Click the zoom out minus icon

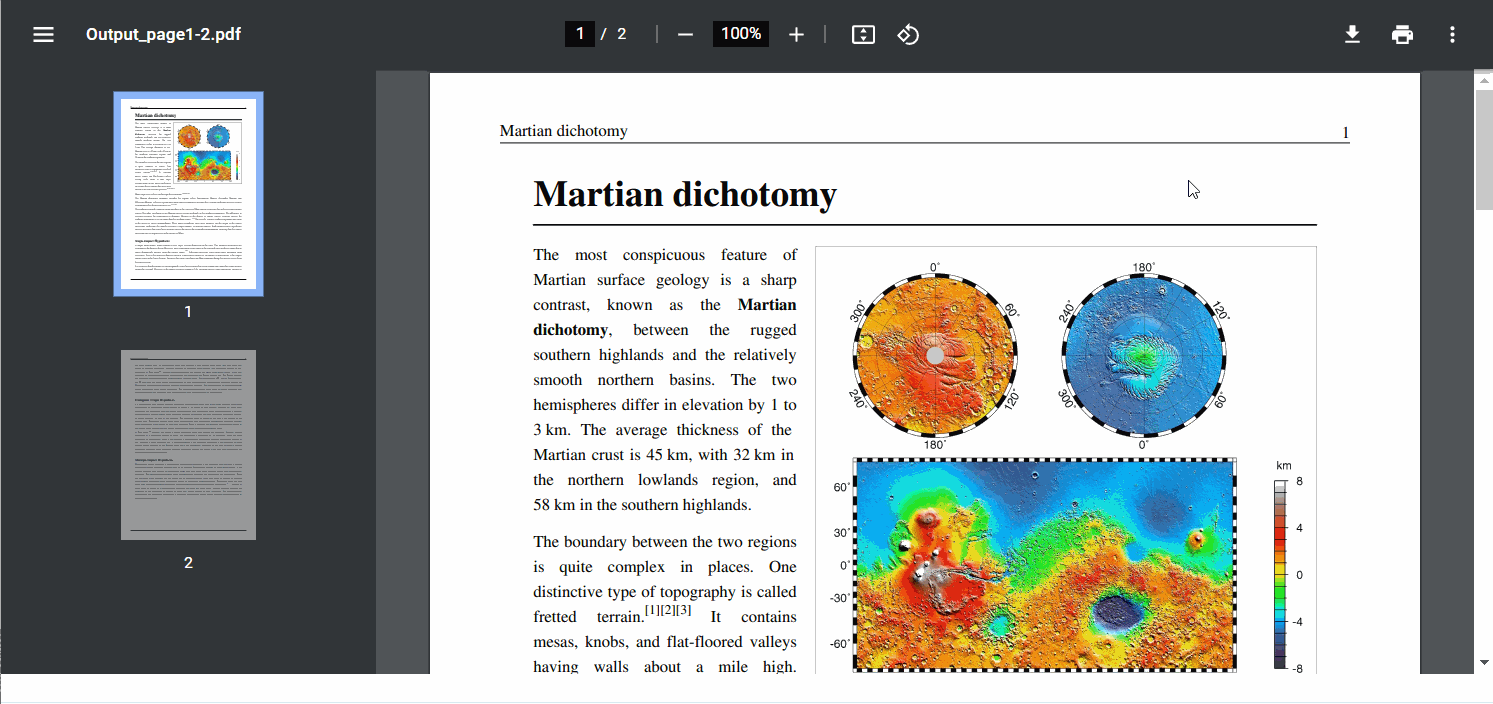click(x=685, y=35)
